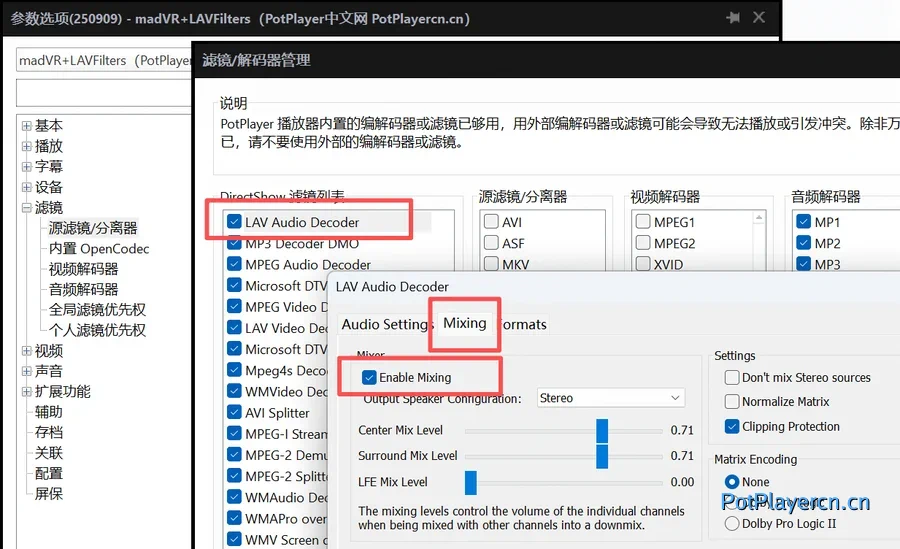The width and height of the screenshot is (900, 549).
Task: Select 源滤镜/分离器 in settings tree
Action: click(x=92, y=228)
